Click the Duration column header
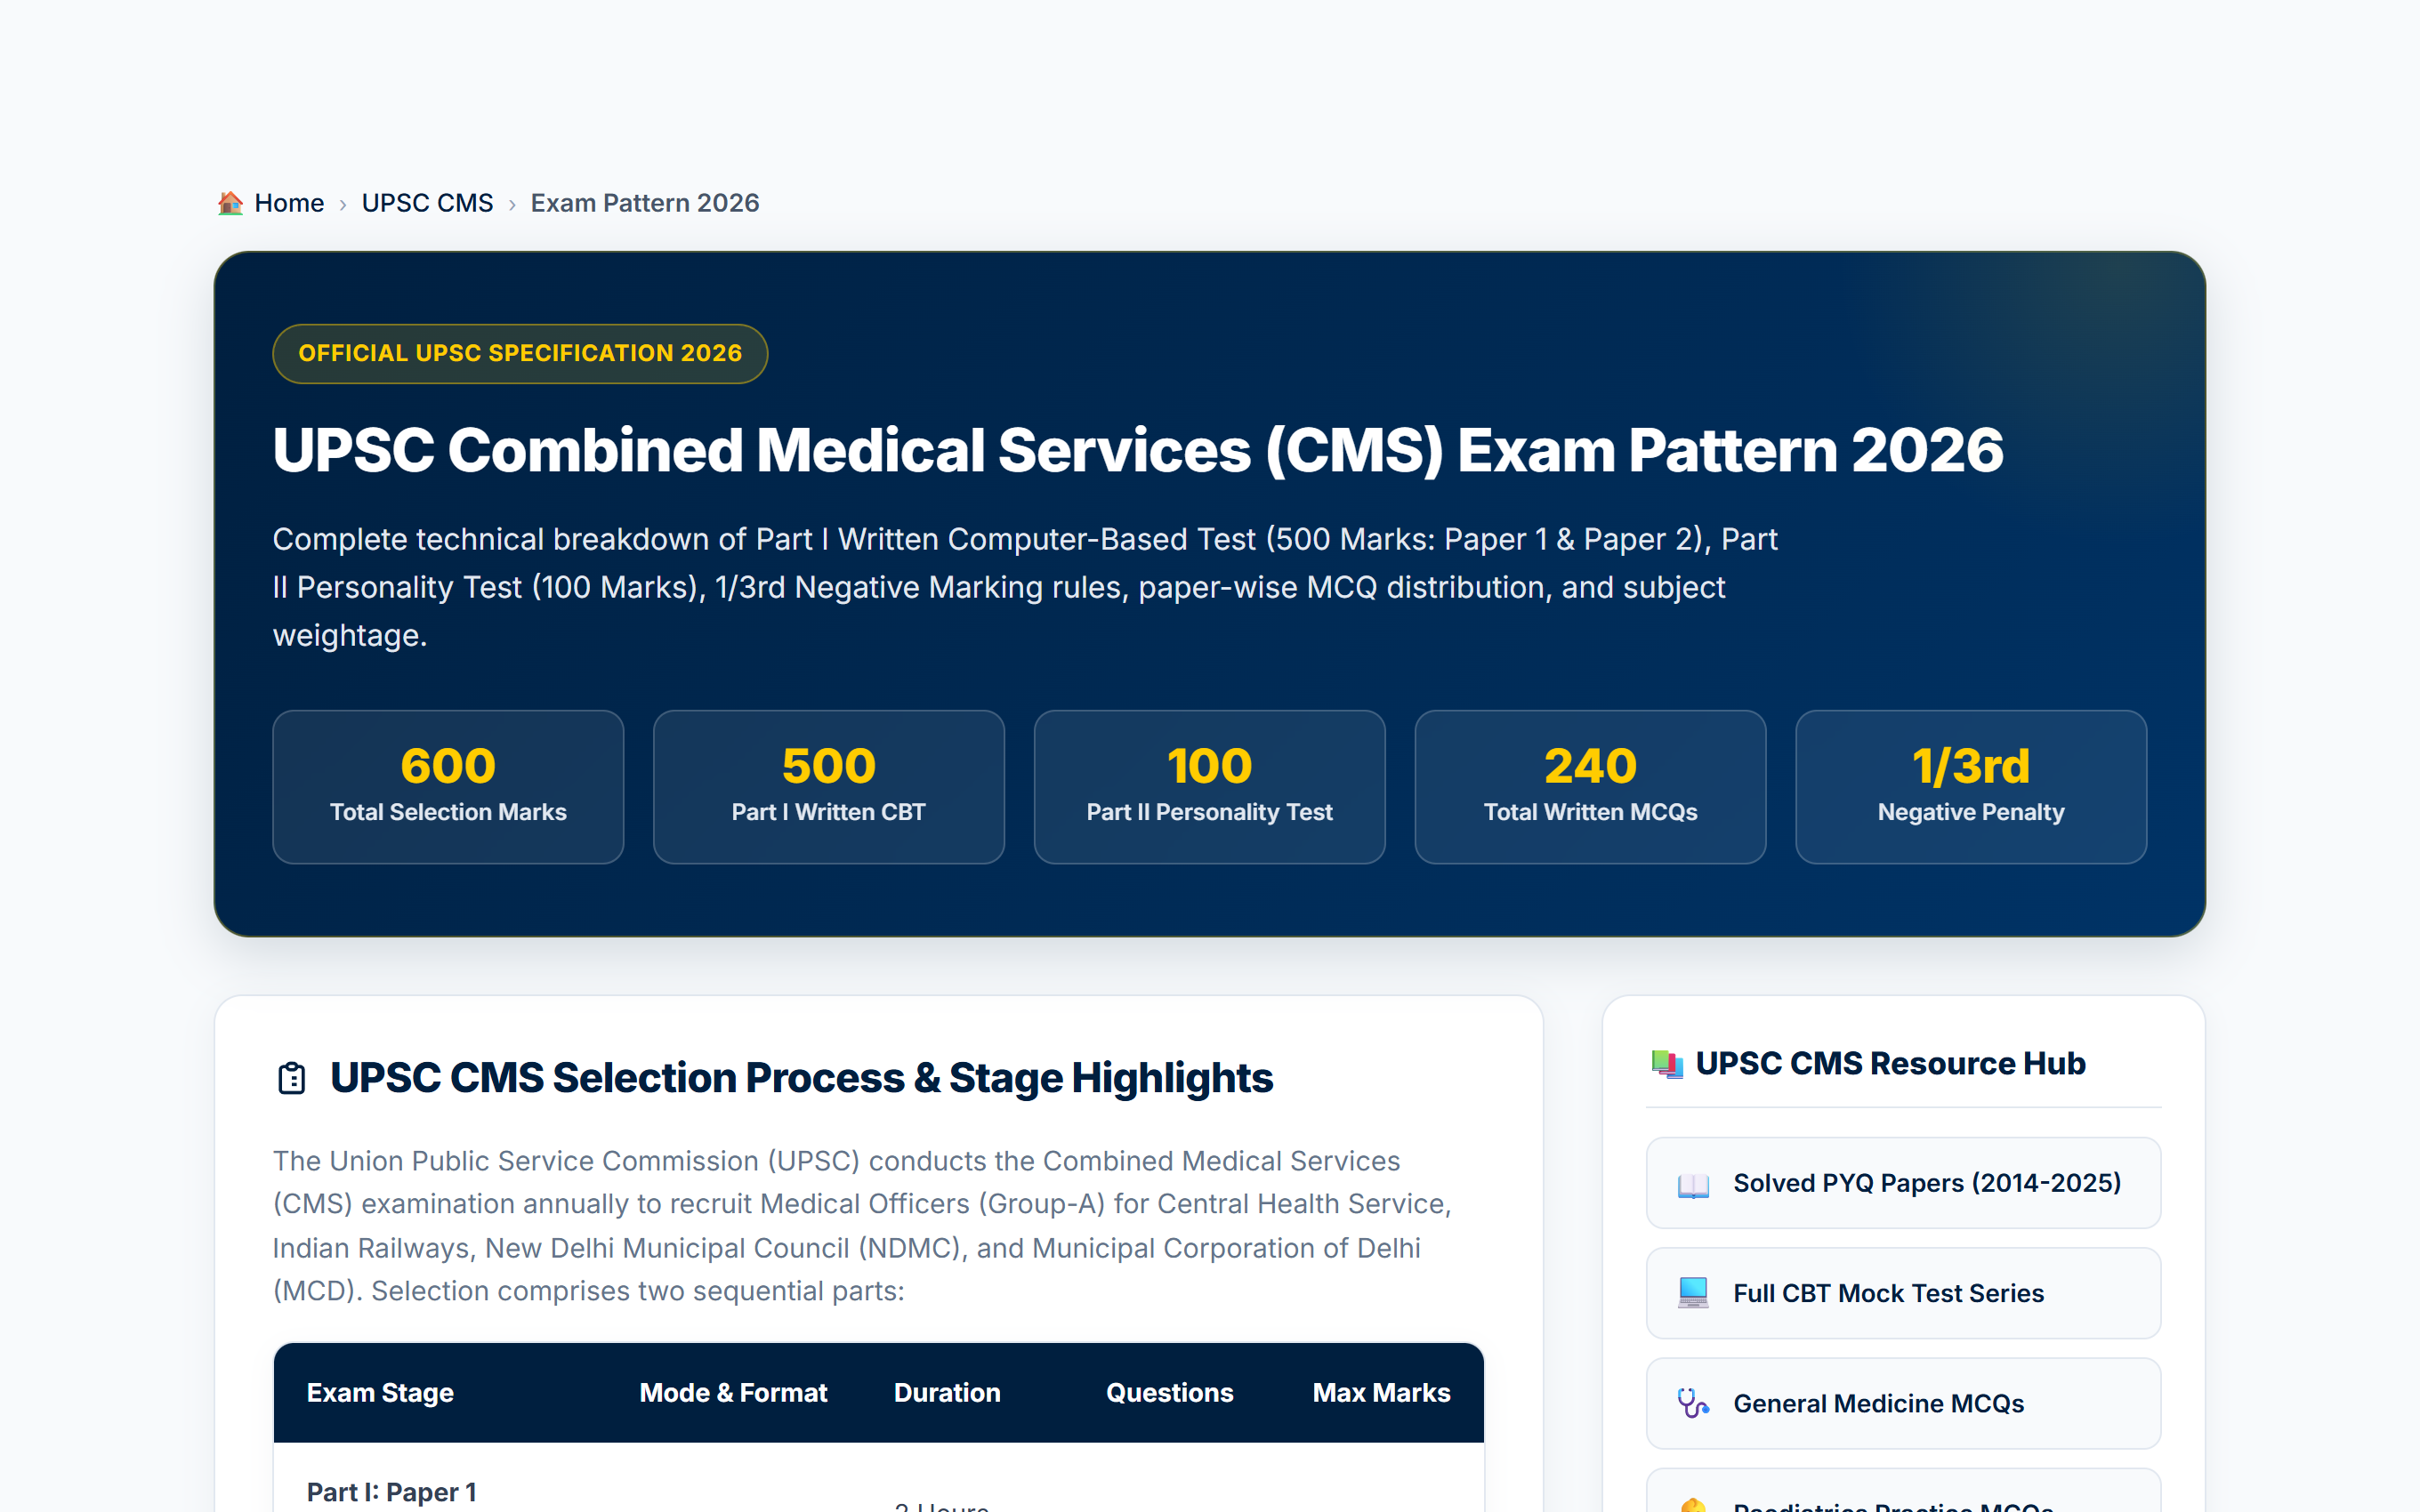This screenshot has height=1512, width=2420. 947,1393
